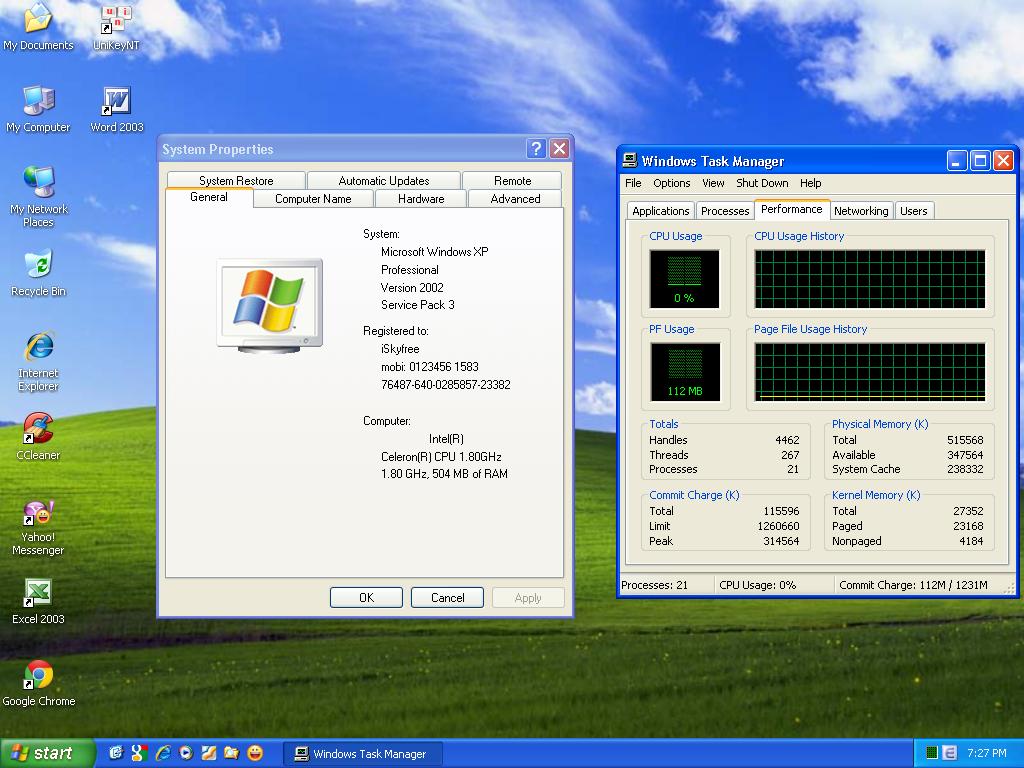Viewport: 1024px width, 768px height.
Task: Select the My Computer desktop icon
Action: [38, 109]
